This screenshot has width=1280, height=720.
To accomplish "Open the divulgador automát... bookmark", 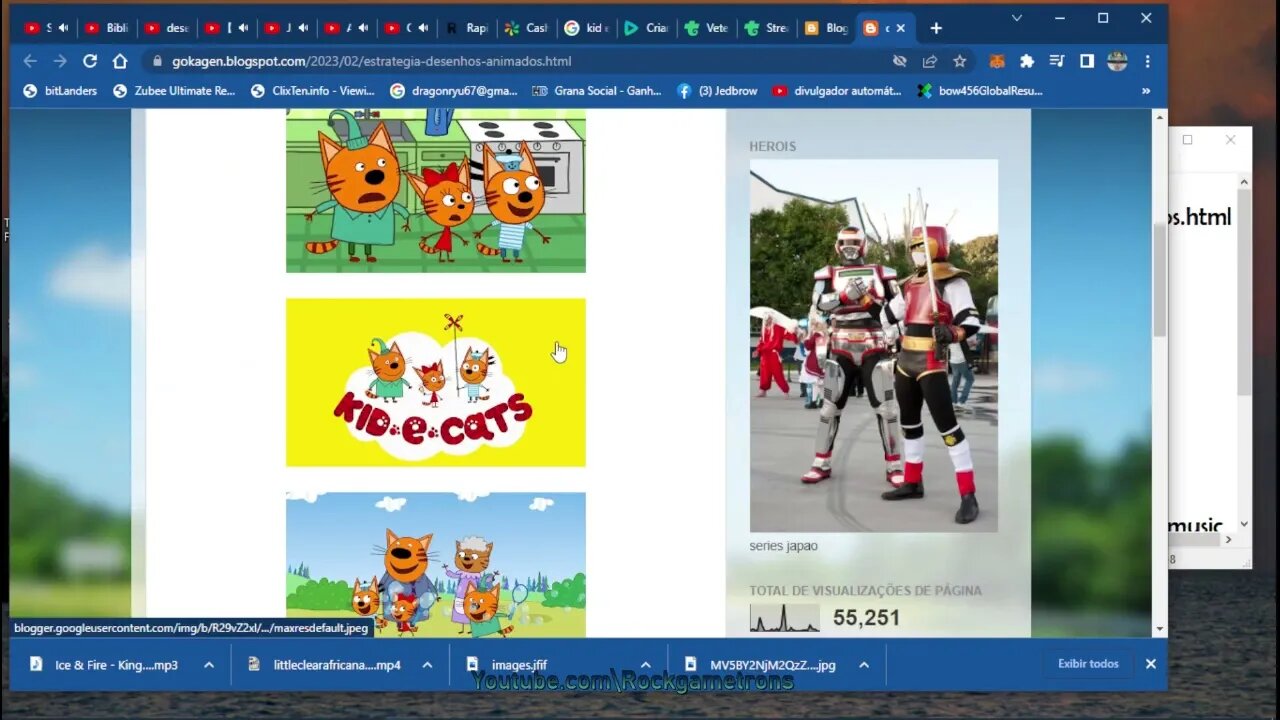I will (837, 90).
